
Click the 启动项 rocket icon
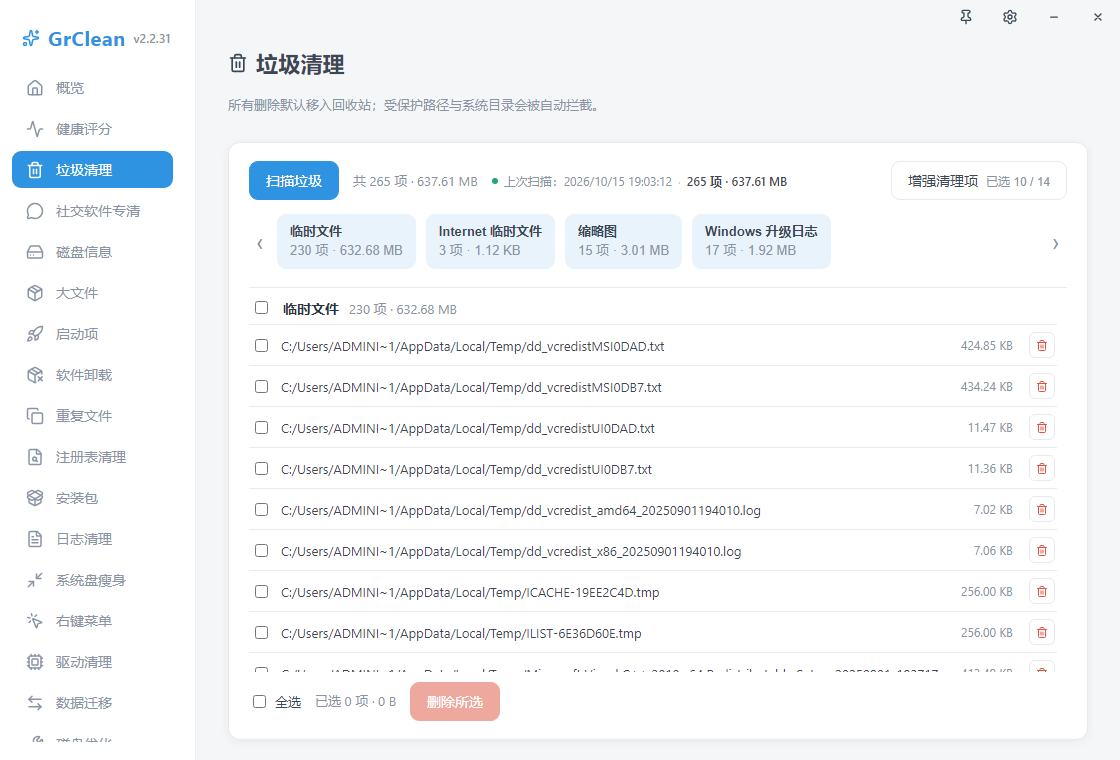point(35,334)
